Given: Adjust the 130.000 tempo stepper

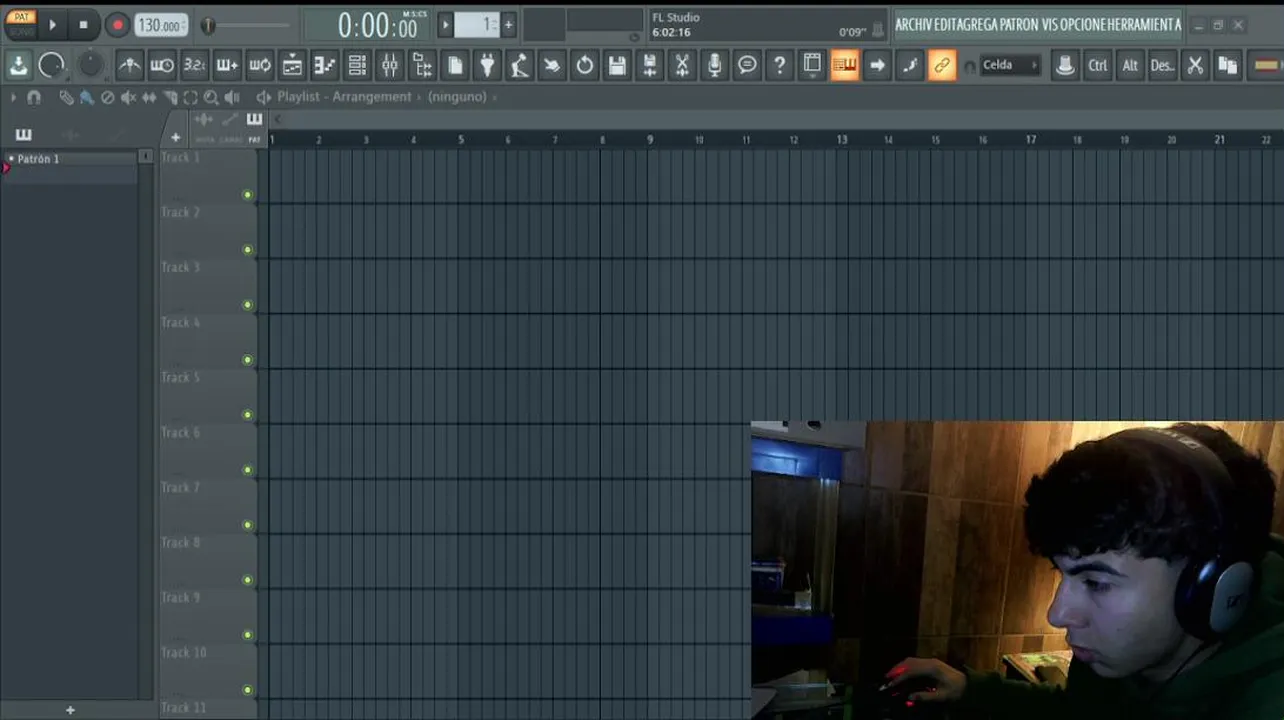Looking at the screenshot, I should click(x=161, y=25).
